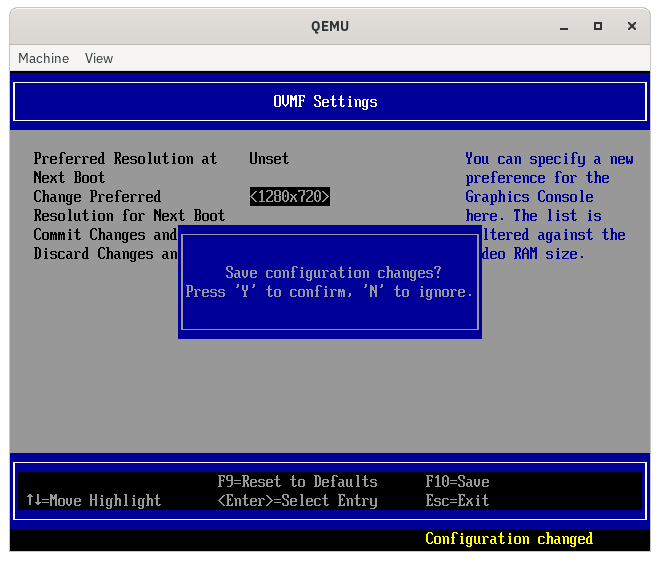This screenshot has width=660, height=561.
Task: Click the F9=Reset to Defaults hint
Action: point(297,481)
